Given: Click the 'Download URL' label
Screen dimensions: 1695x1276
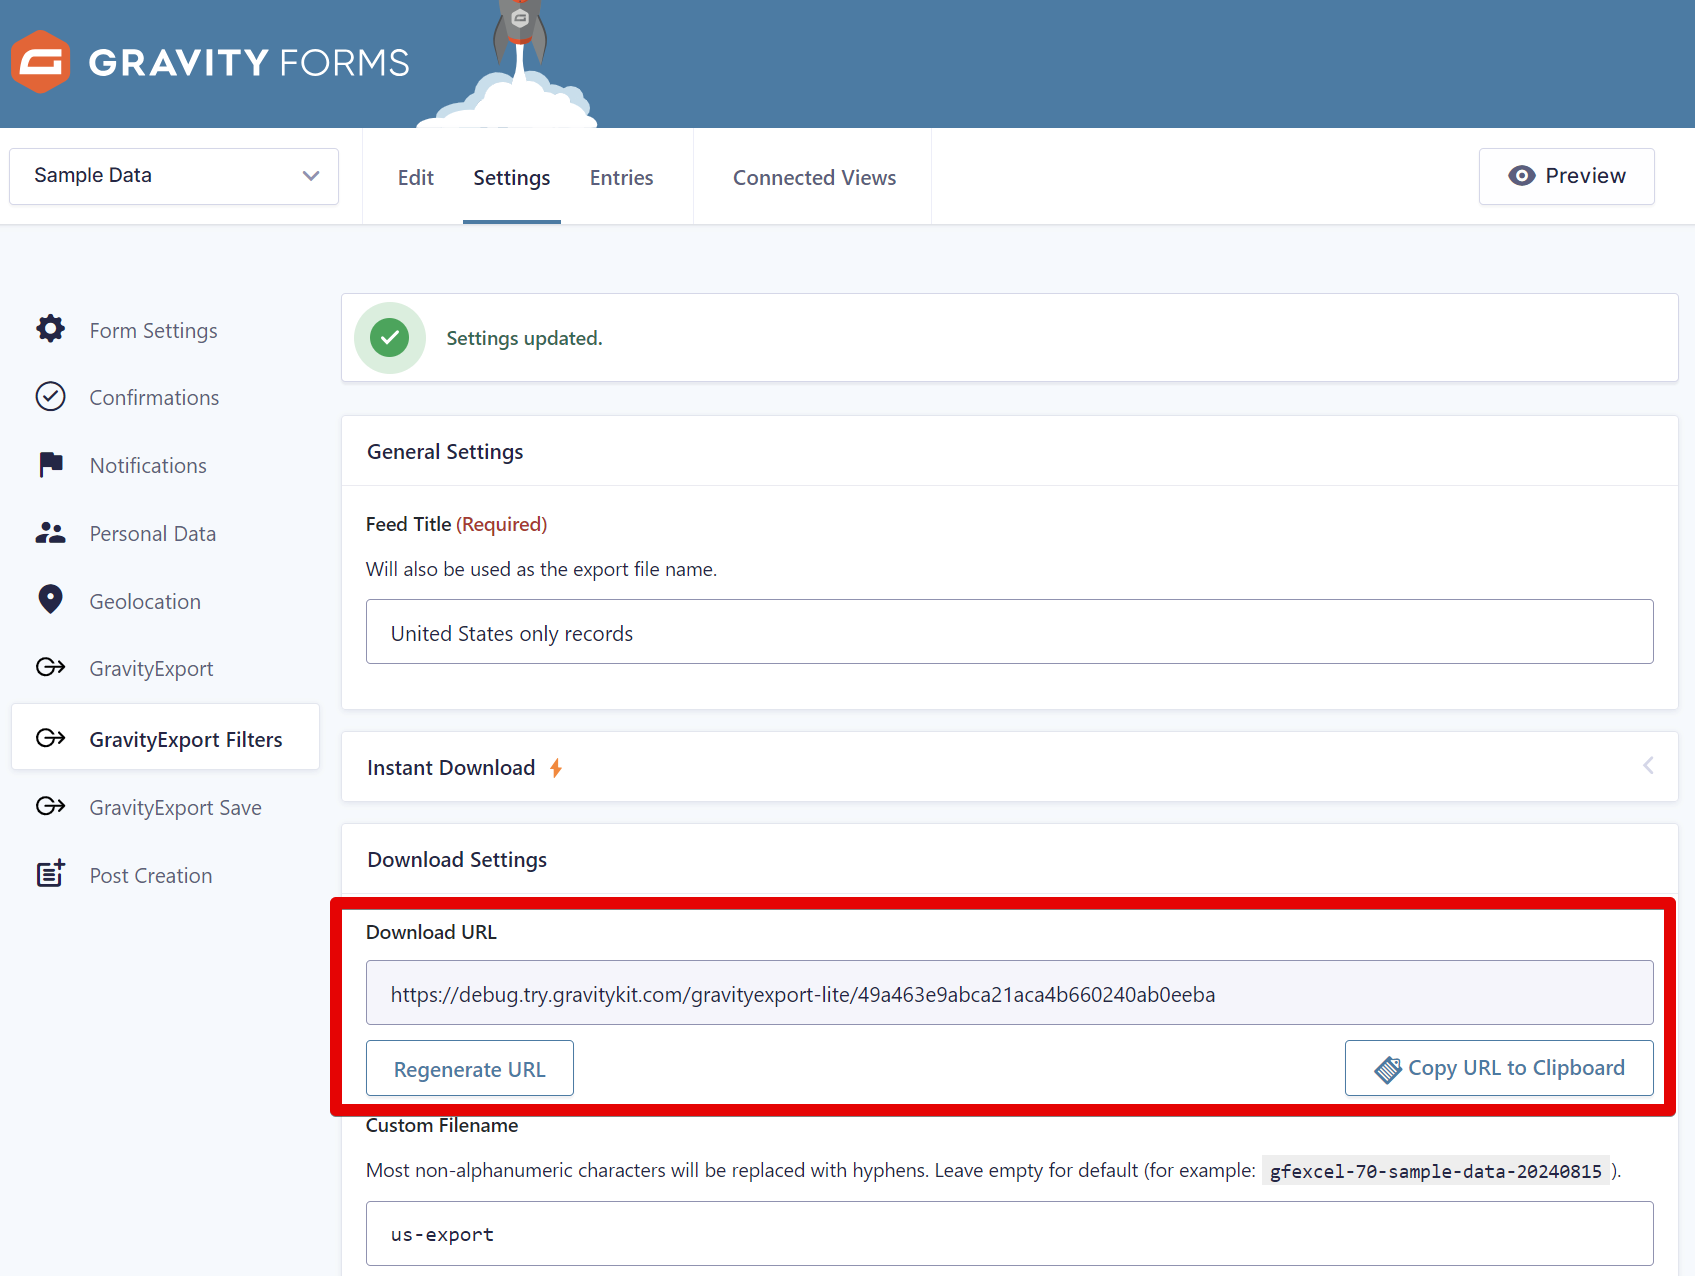Looking at the screenshot, I should (x=431, y=932).
